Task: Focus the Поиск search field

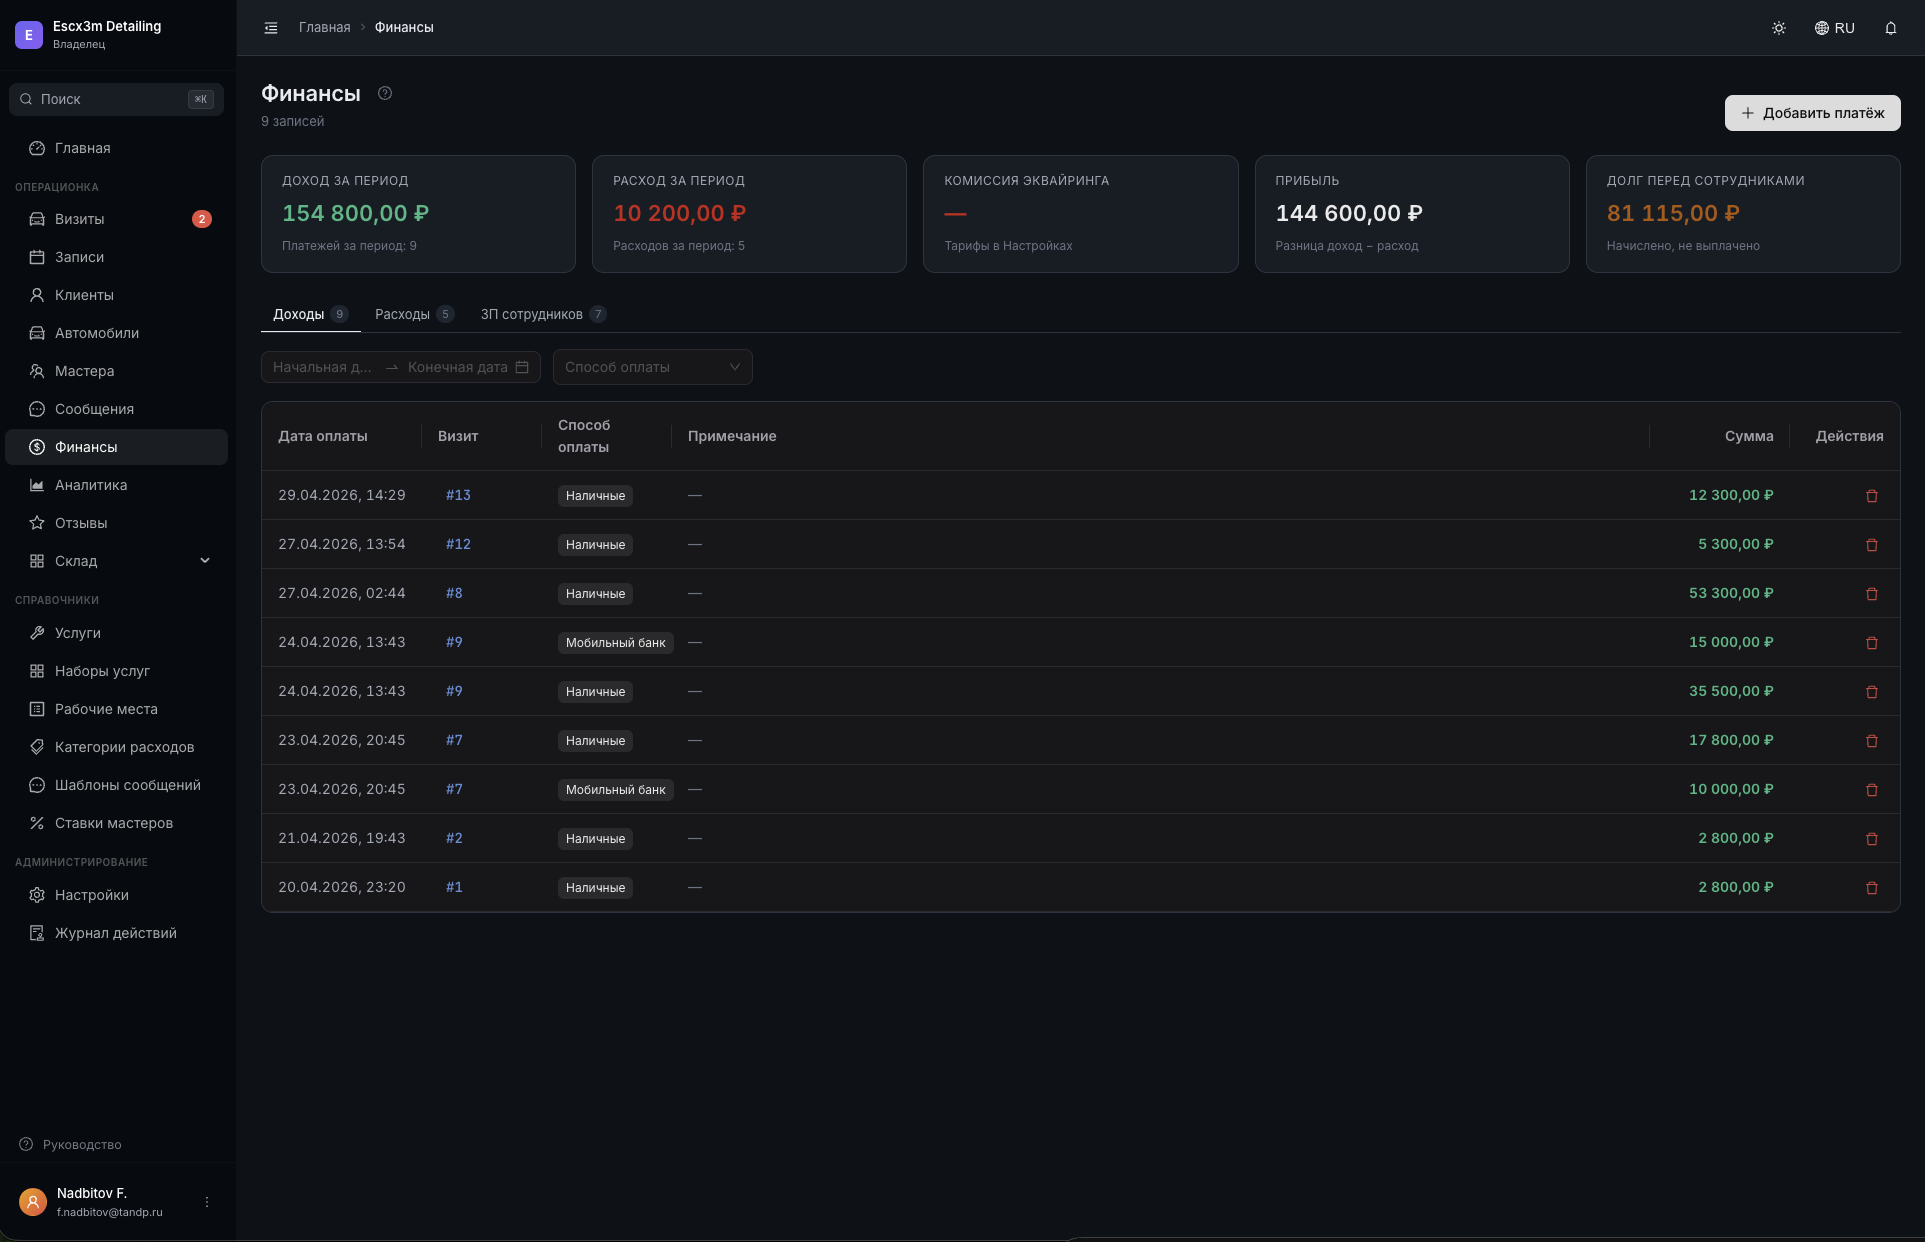Action: click(116, 99)
